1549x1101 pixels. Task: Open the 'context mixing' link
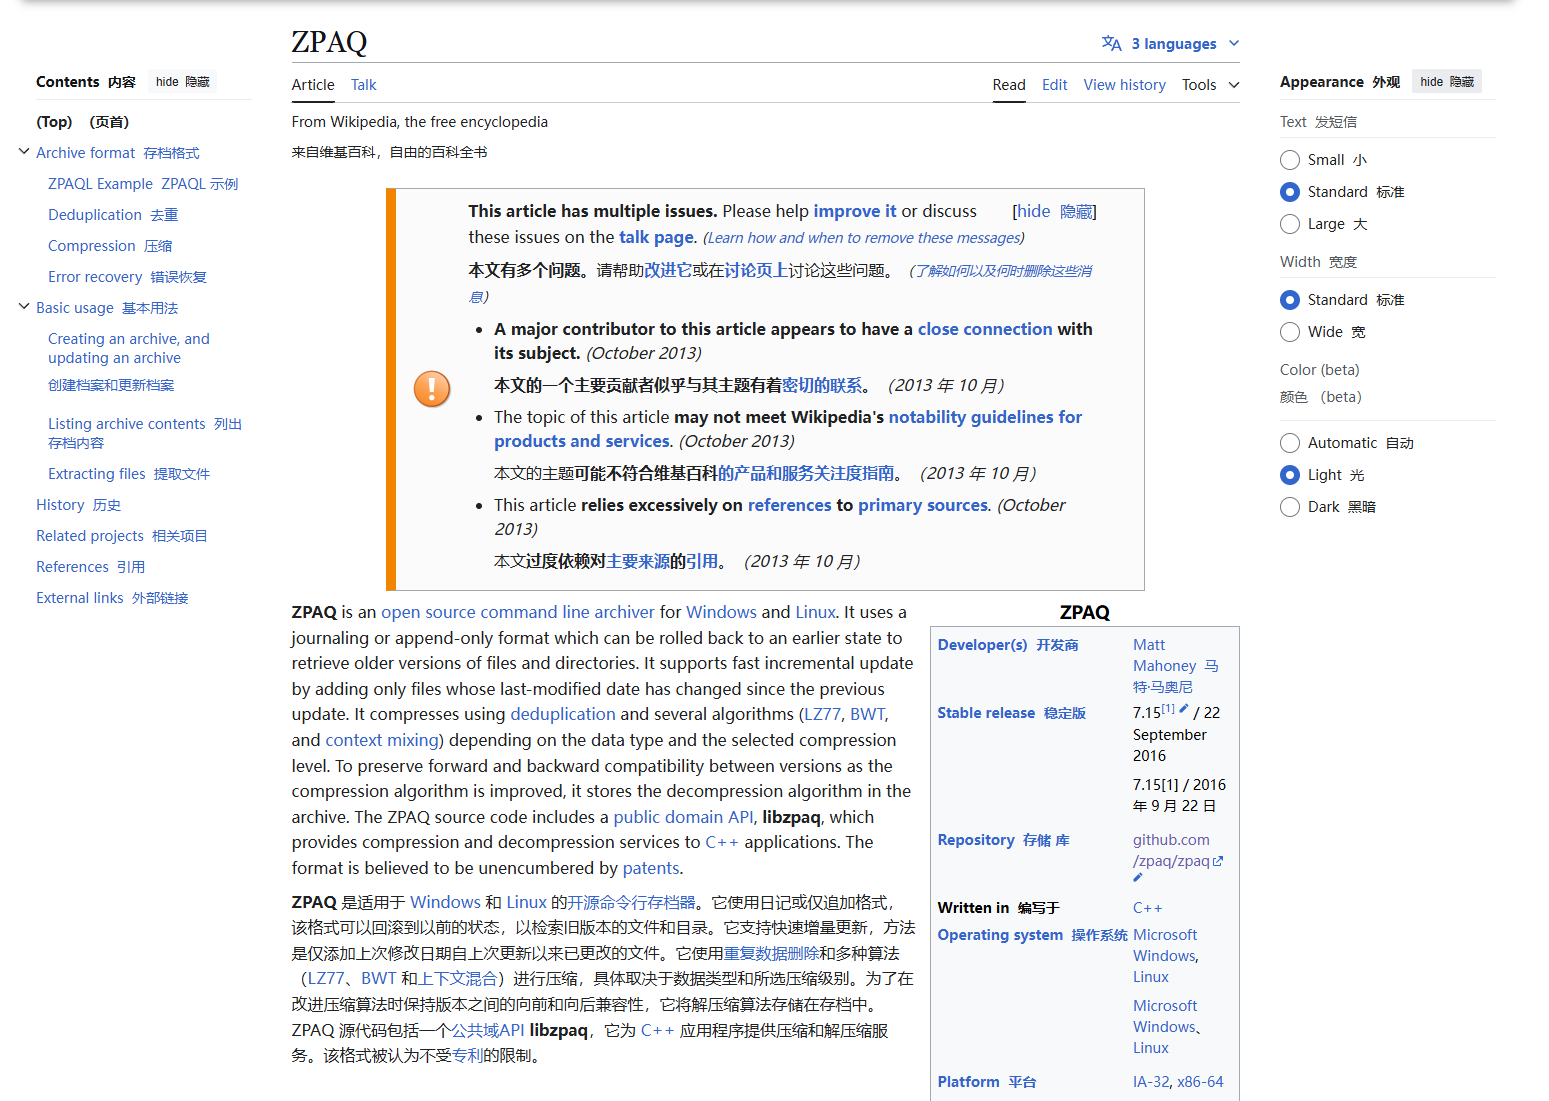point(382,740)
